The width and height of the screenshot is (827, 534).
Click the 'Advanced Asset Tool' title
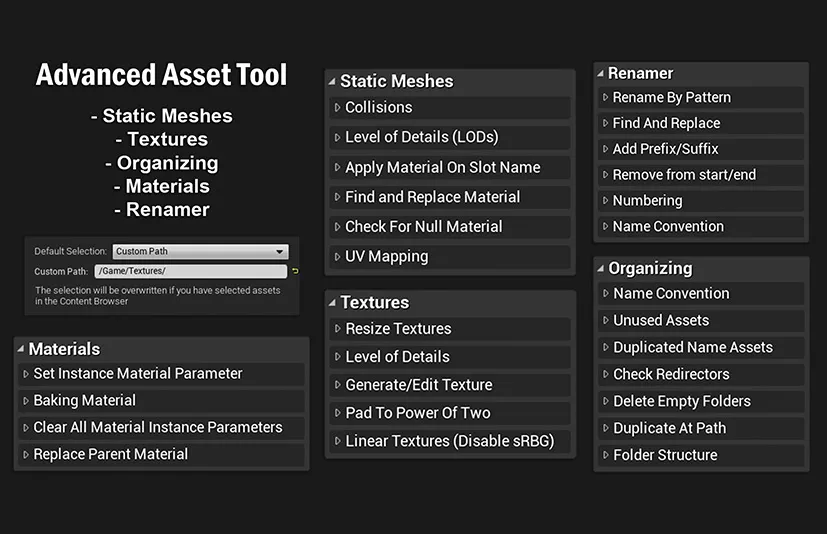pyautogui.click(x=161, y=74)
